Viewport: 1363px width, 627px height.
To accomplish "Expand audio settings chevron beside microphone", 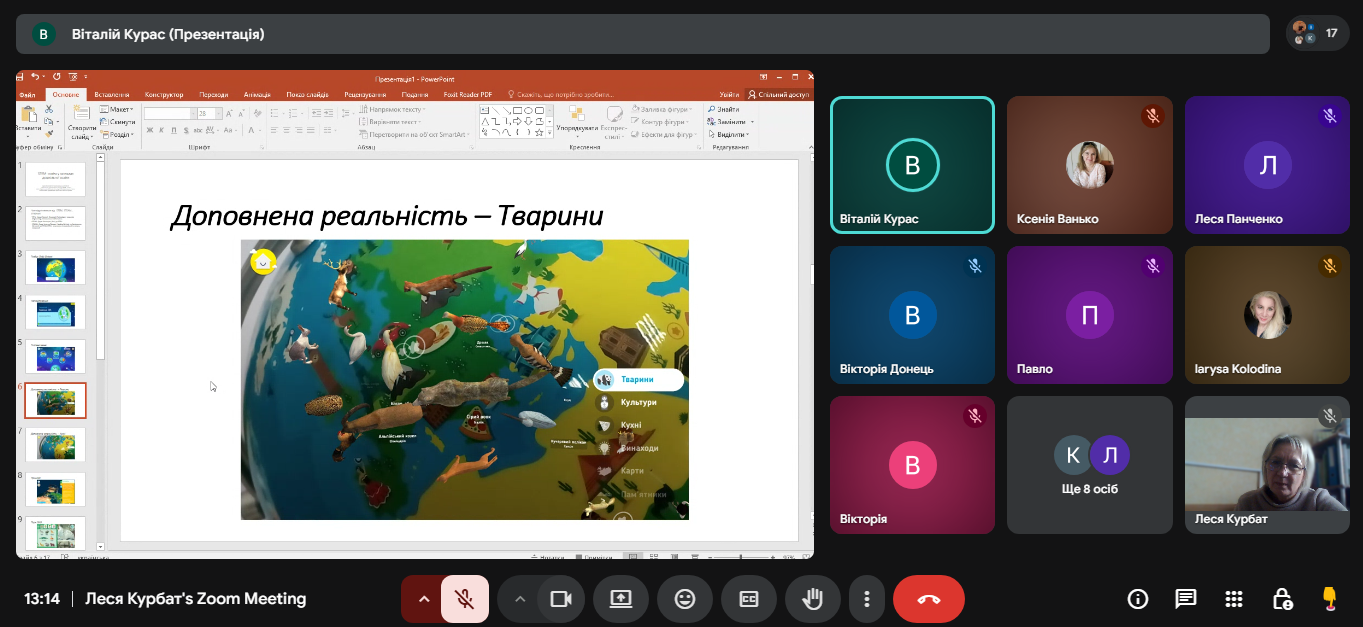I will [423, 599].
